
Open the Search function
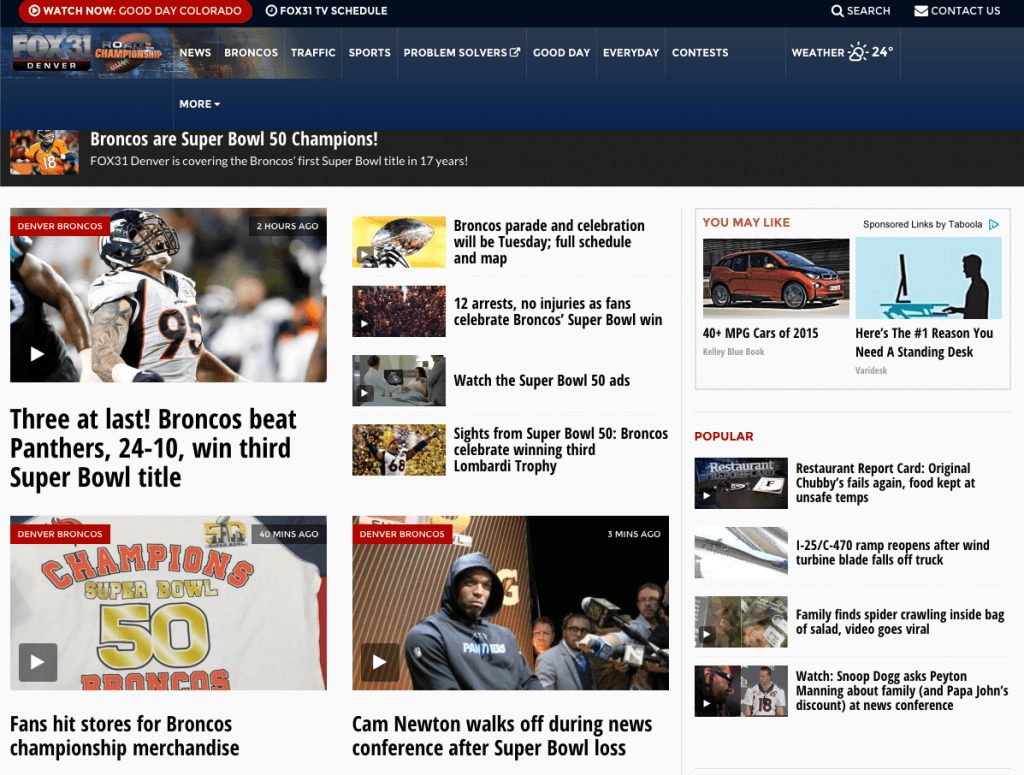860,11
